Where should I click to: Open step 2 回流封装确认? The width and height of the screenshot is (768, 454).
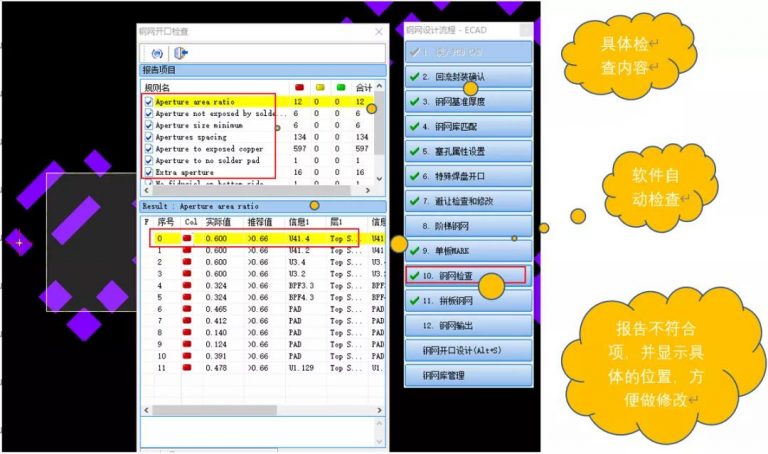pos(468,77)
